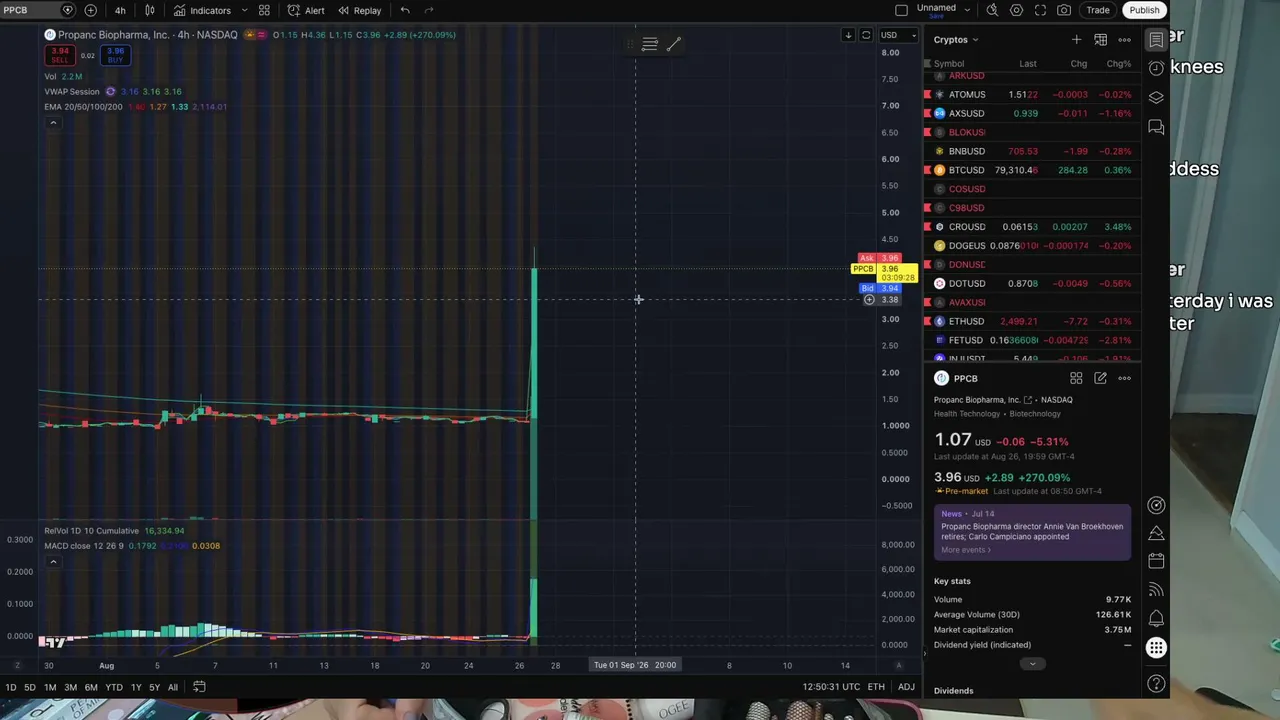
Task: Select the line drawing tool in floating toolbar
Action: click(x=674, y=44)
